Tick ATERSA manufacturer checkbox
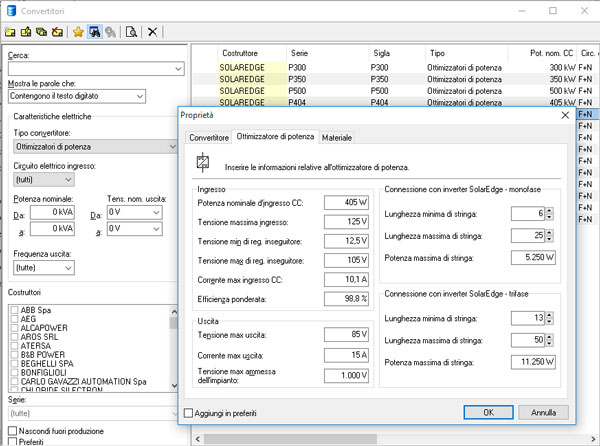 pyautogui.click(x=15, y=346)
